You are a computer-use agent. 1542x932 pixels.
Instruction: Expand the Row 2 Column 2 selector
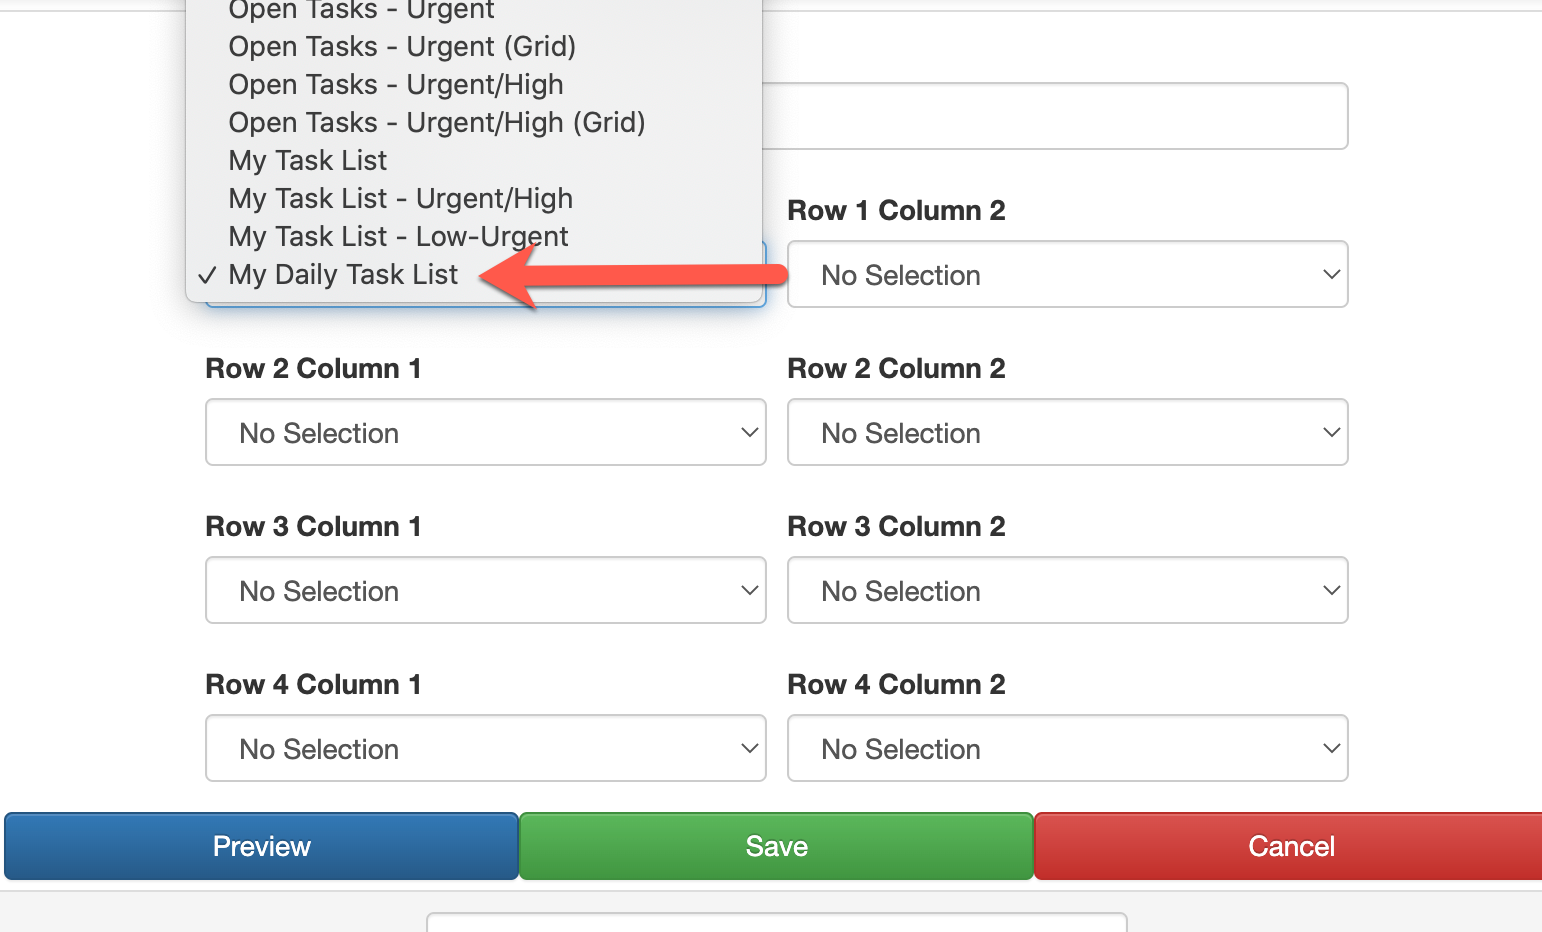point(1067,432)
